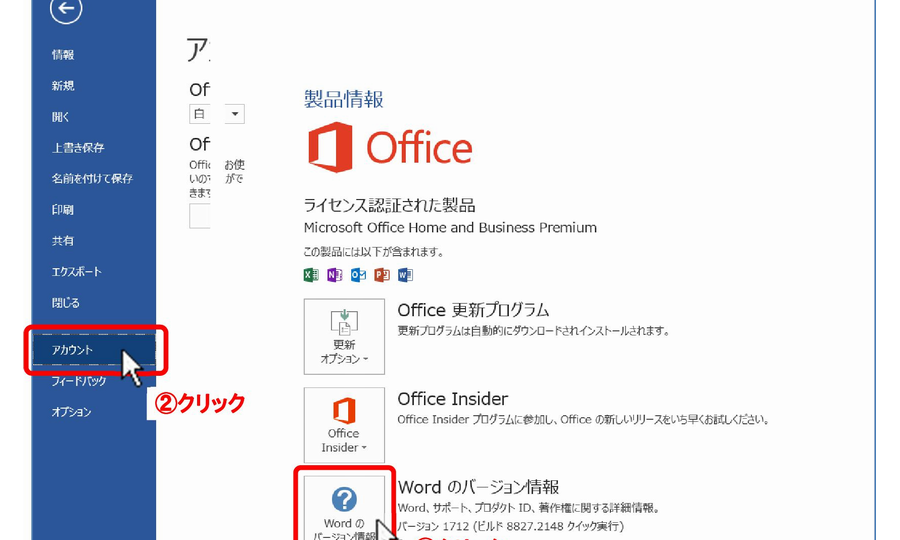The height and width of the screenshot is (540, 900).
Task: Click the Word のバージョン情報 heading
Action: coord(478,487)
